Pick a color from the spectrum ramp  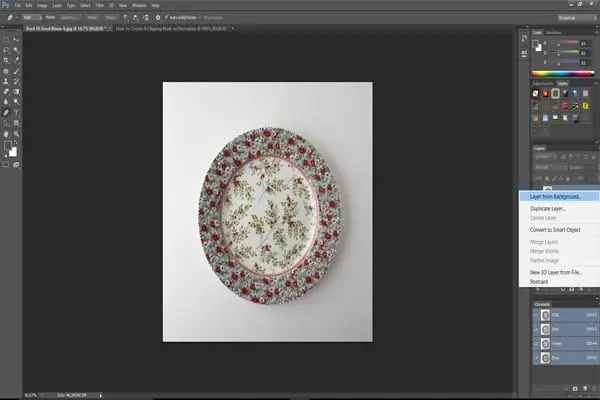pyautogui.click(x=562, y=74)
